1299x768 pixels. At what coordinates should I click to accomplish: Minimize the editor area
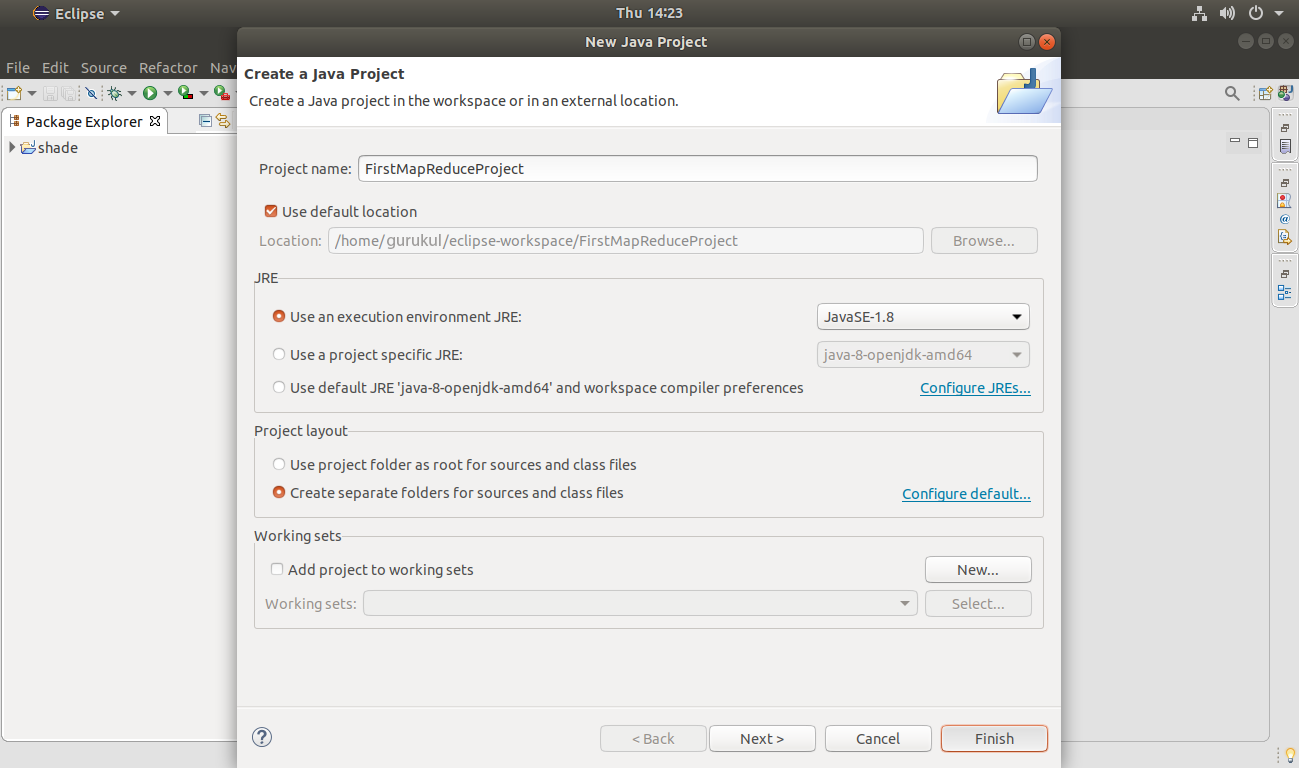click(1235, 142)
